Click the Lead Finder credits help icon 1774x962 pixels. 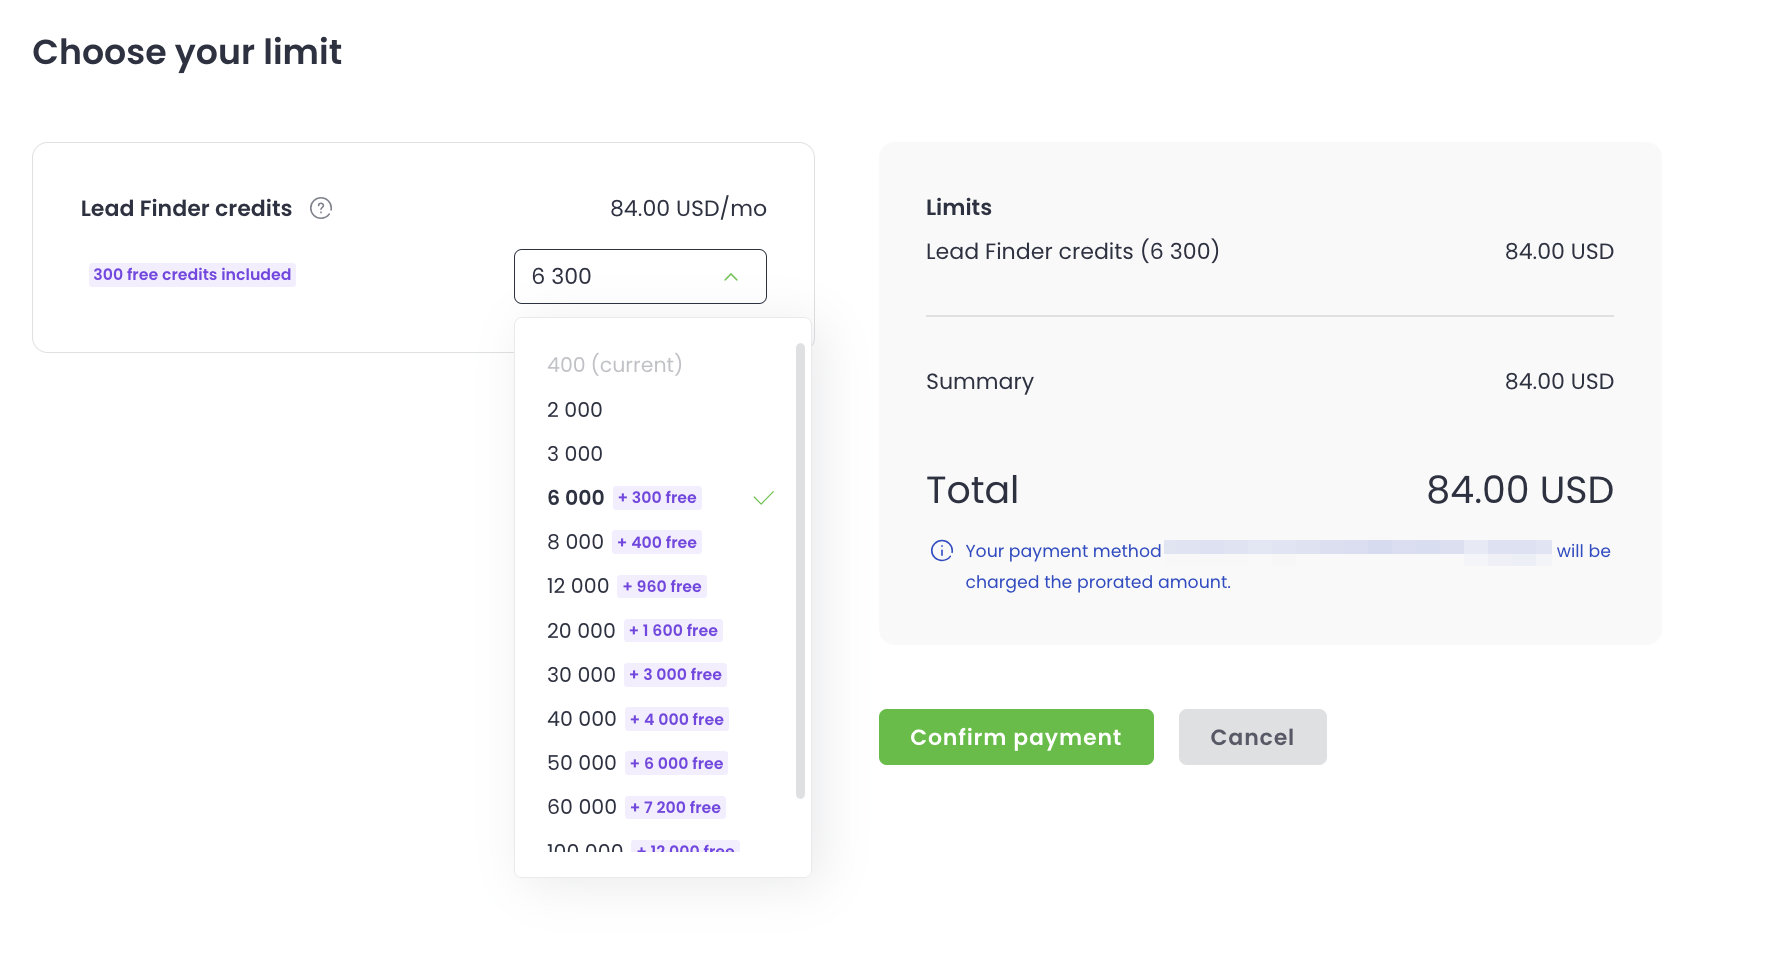321,208
